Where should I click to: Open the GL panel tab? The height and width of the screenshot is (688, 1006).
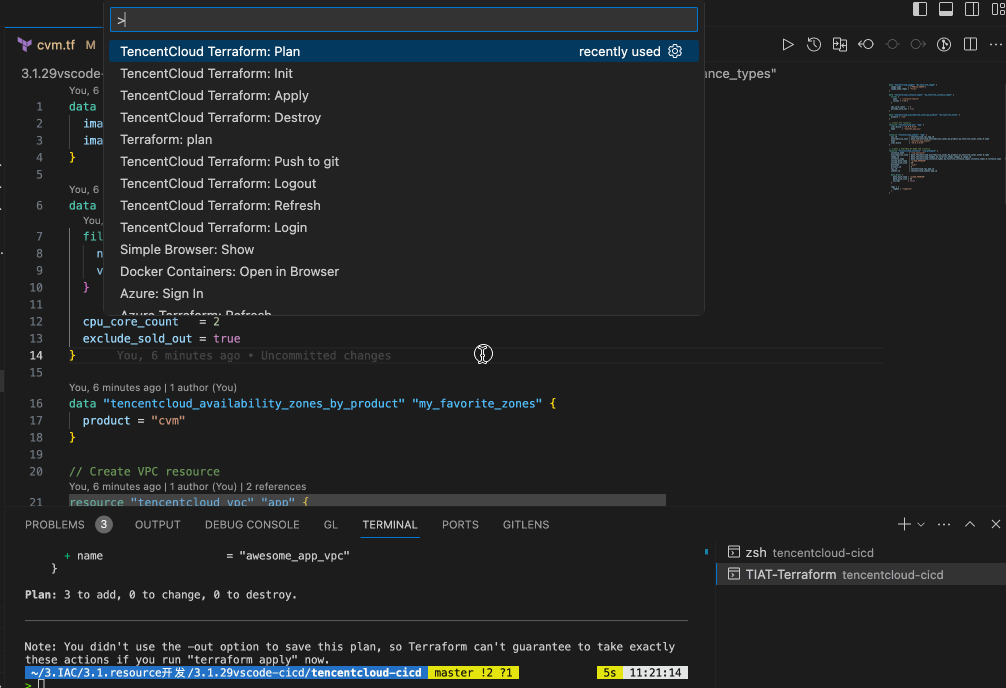[330, 524]
